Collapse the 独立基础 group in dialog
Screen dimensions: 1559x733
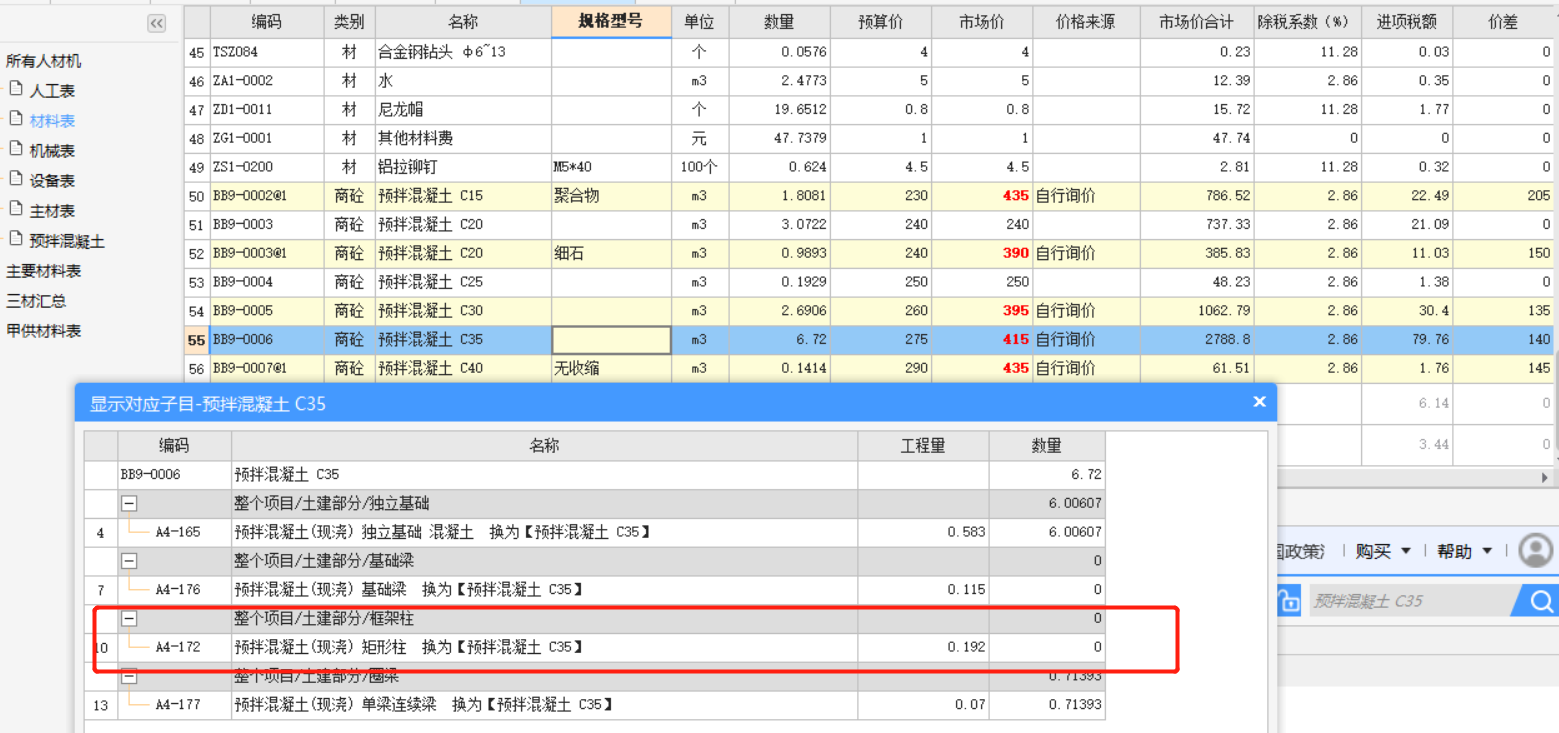click(129, 504)
